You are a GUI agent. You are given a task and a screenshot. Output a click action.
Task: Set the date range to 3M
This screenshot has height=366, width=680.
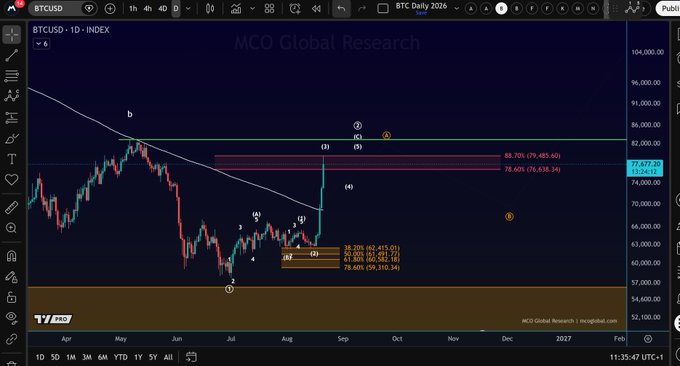[87, 357]
